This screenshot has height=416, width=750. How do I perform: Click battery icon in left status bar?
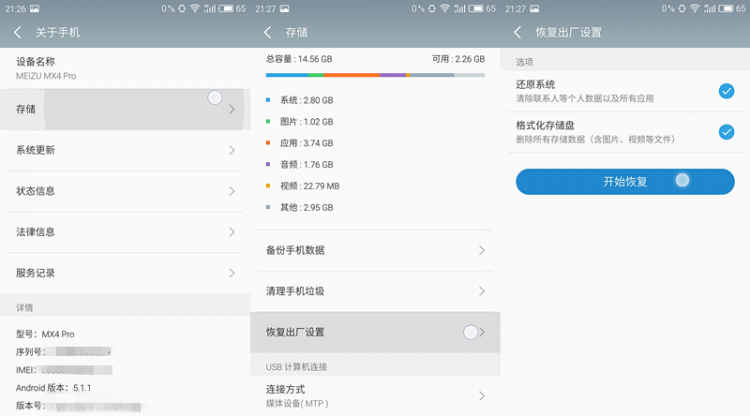(x=226, y=9)
